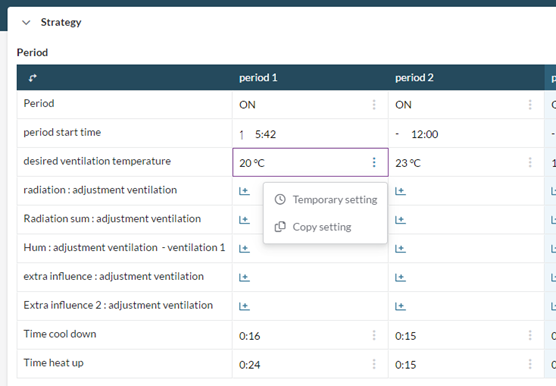Click 'extra influence : adjustment ventilation' label
556x386 pixels.
click(113, 276)
